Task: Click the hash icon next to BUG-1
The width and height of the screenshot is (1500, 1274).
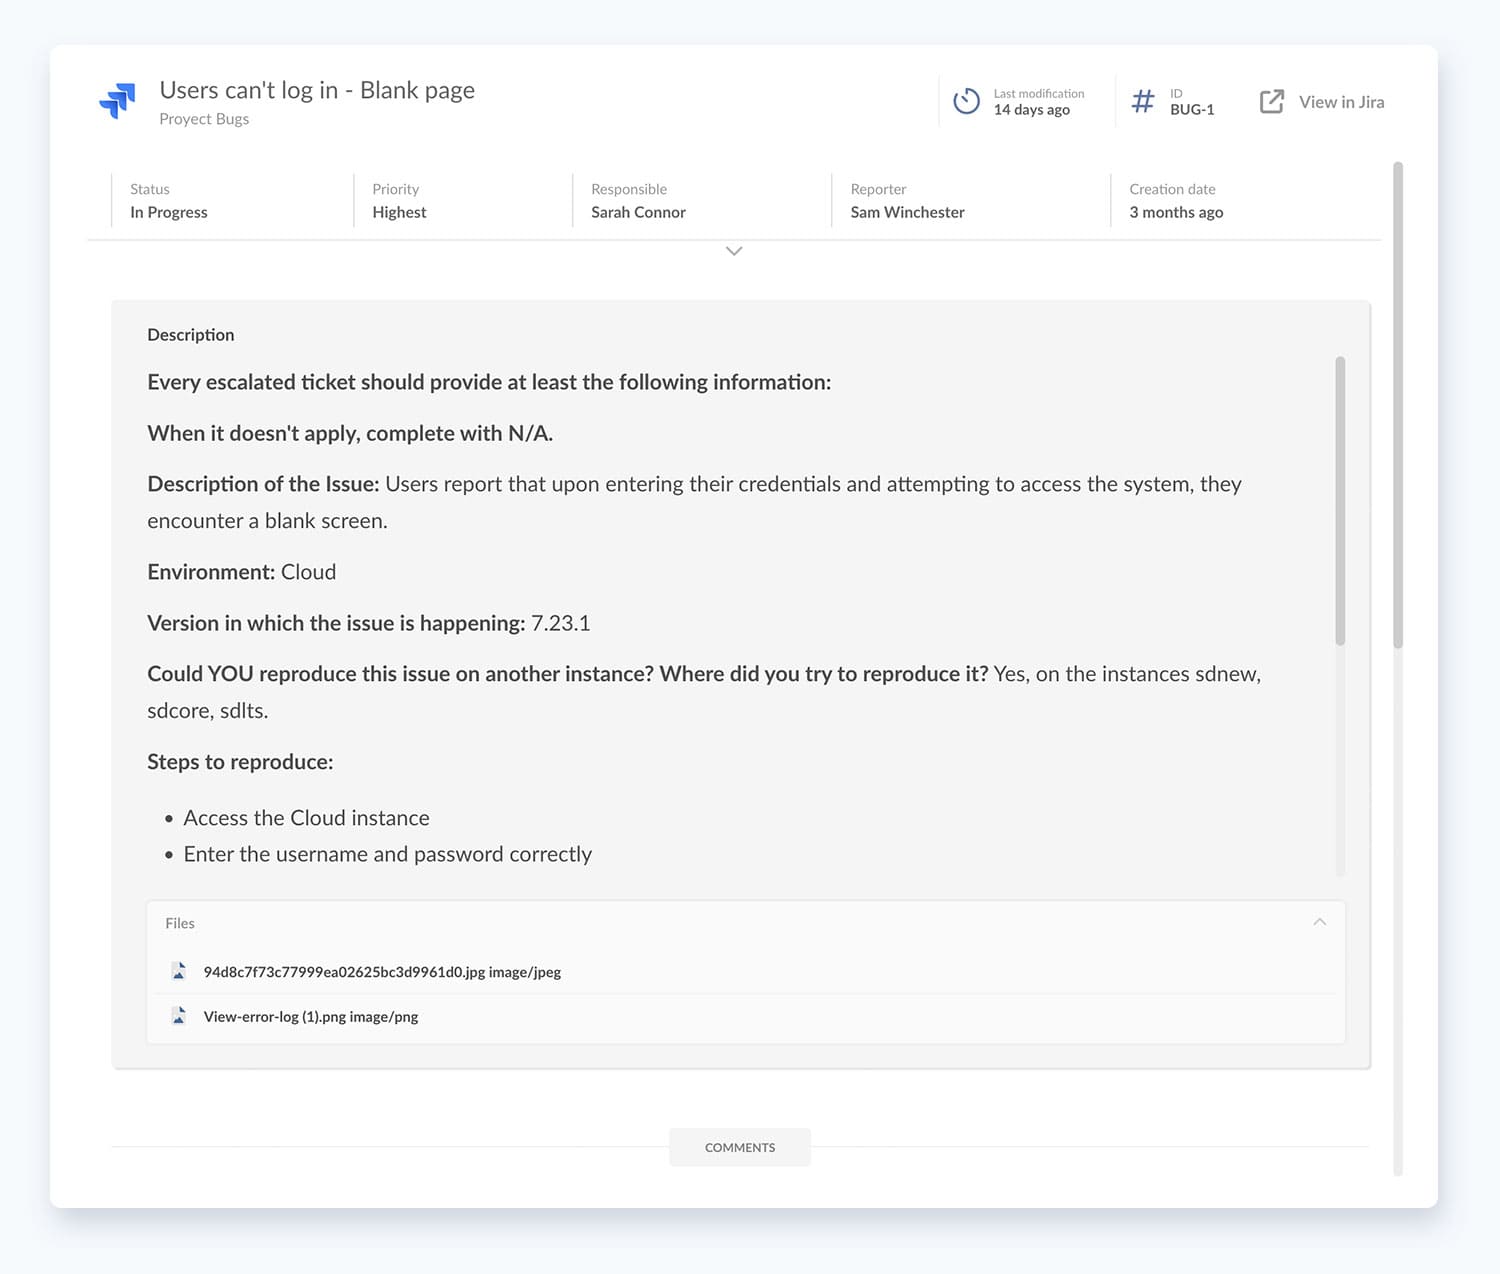Action: pos(1142,101)
